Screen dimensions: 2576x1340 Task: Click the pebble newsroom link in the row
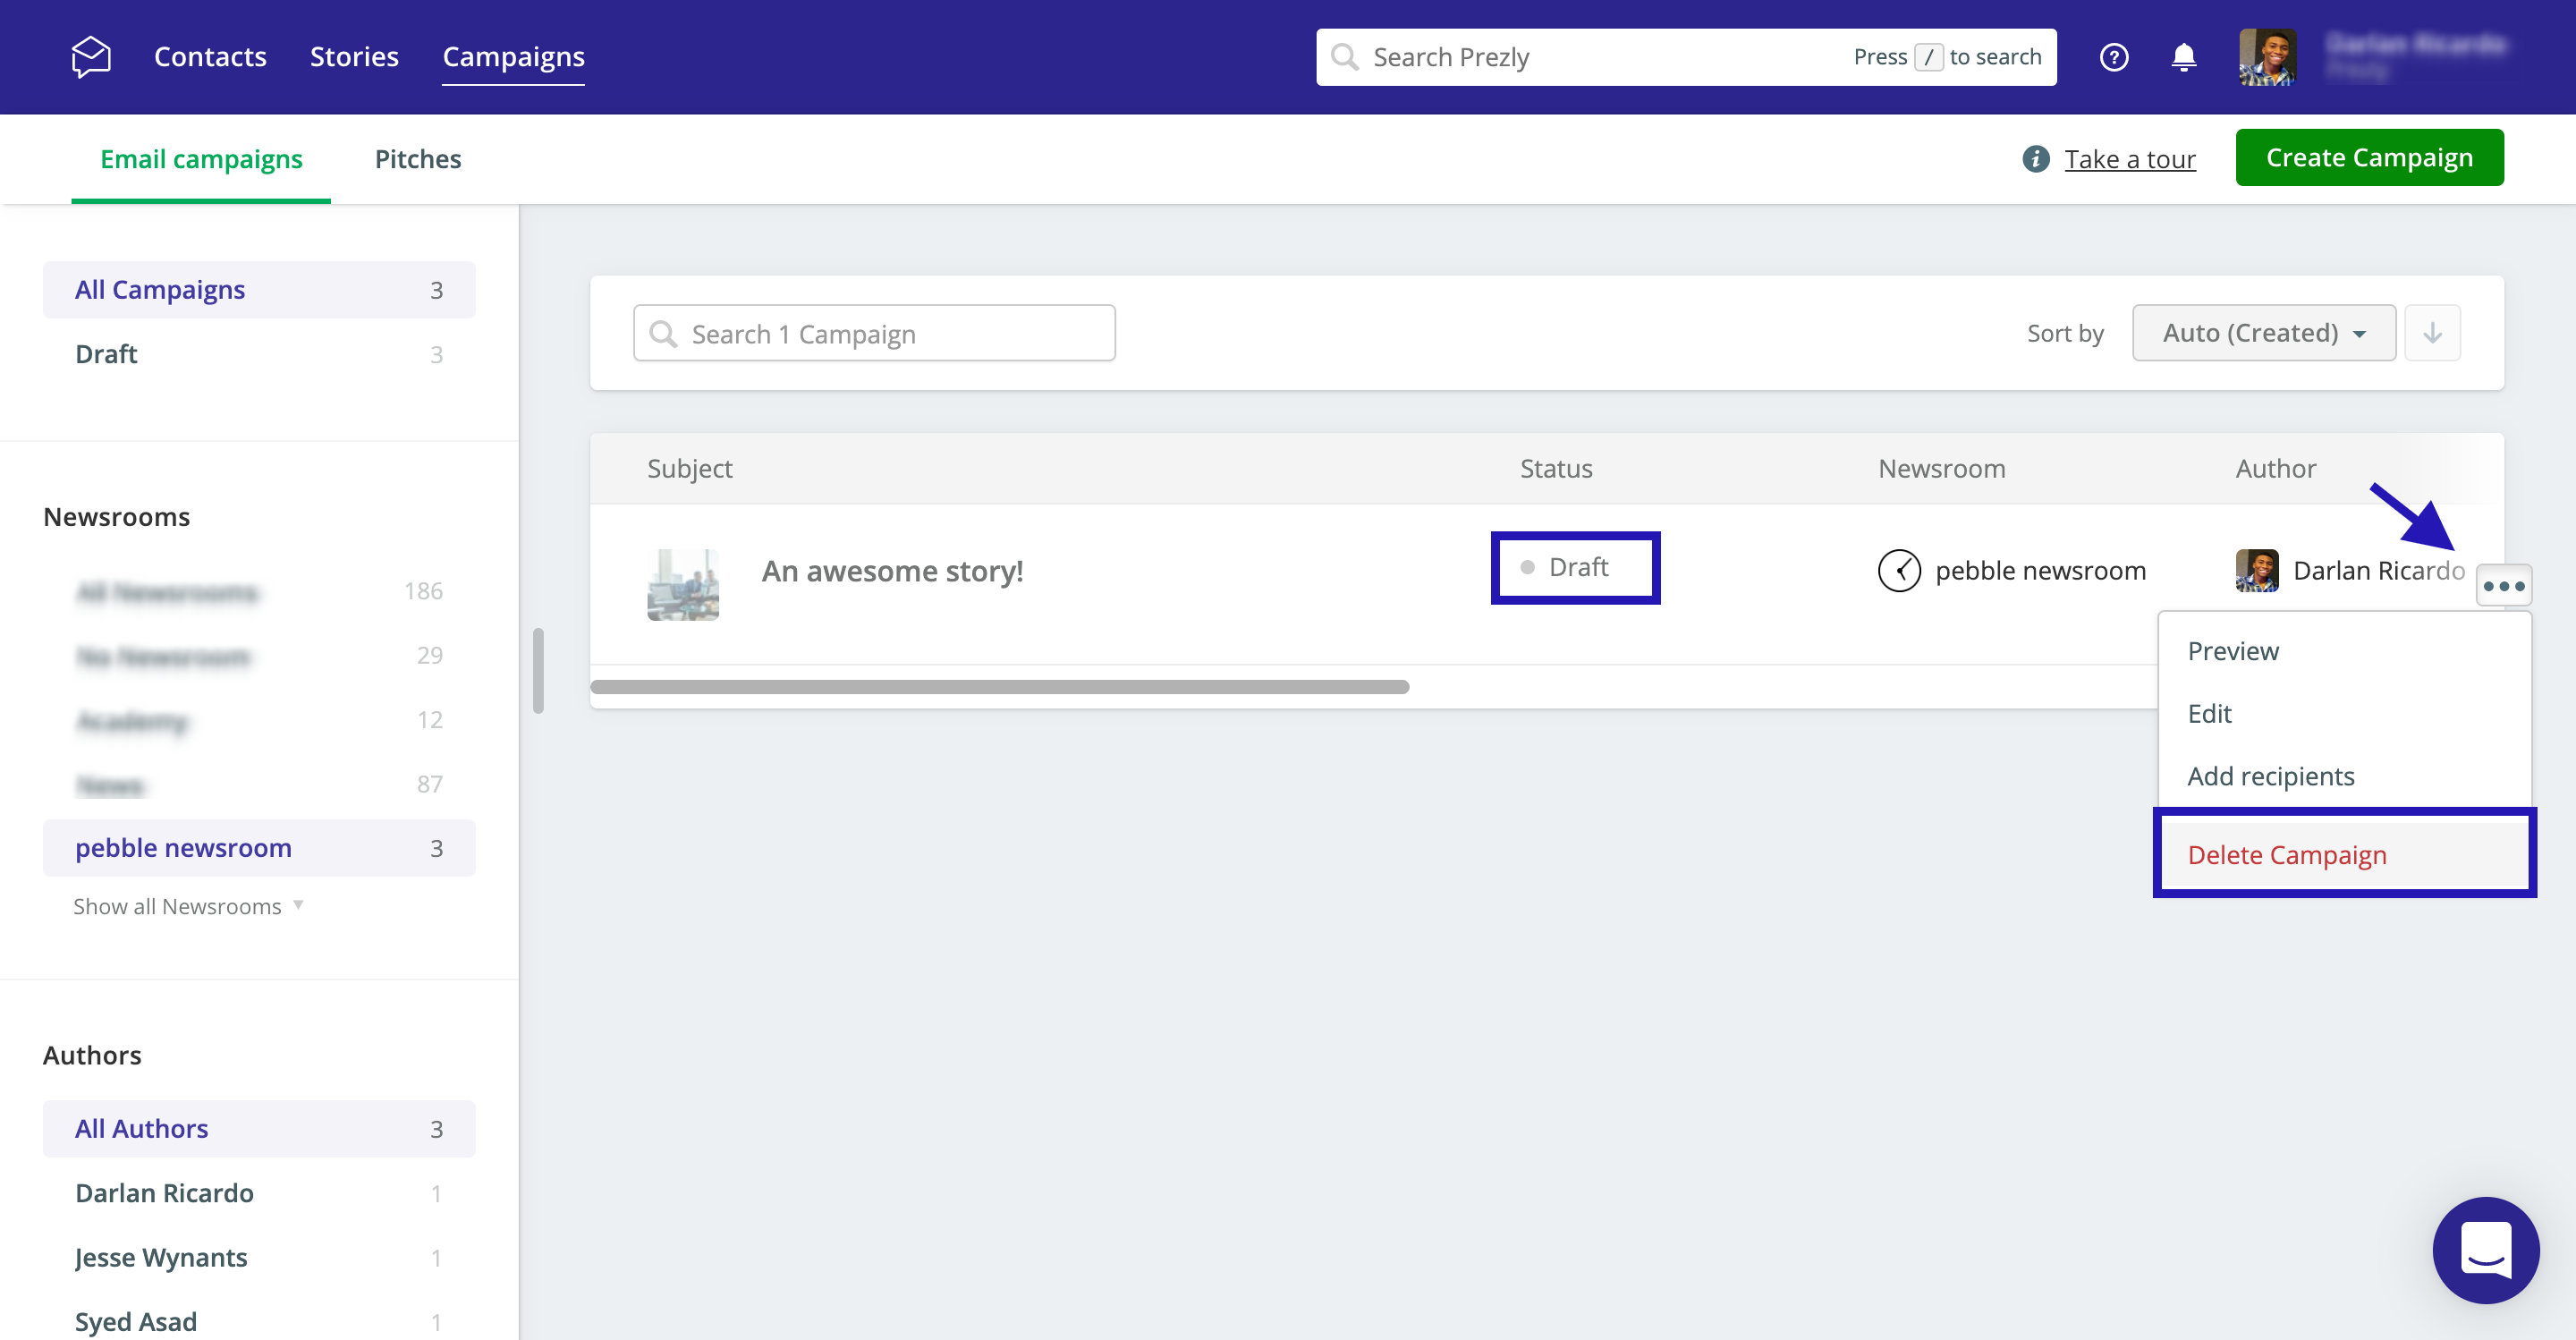(2040, 571)
